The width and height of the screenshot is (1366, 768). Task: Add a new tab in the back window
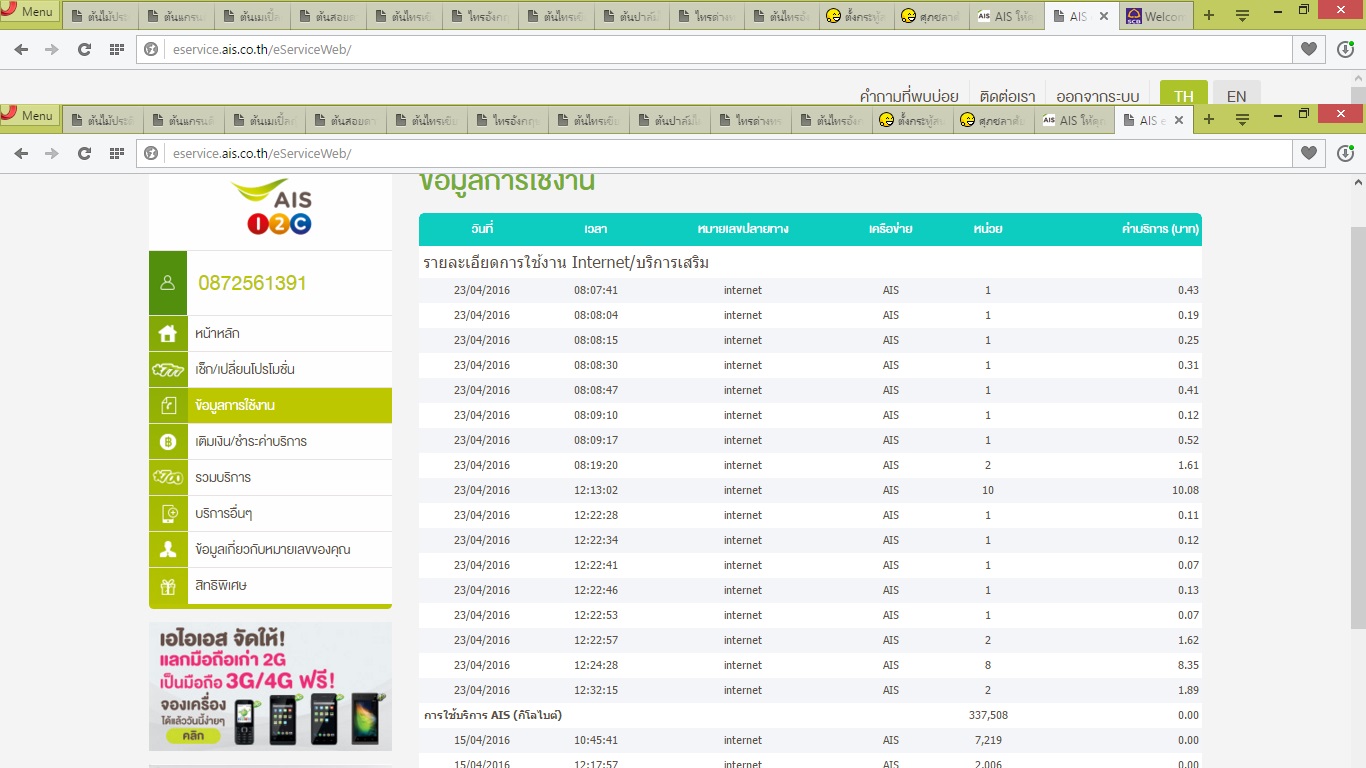tap(1209, 16)
